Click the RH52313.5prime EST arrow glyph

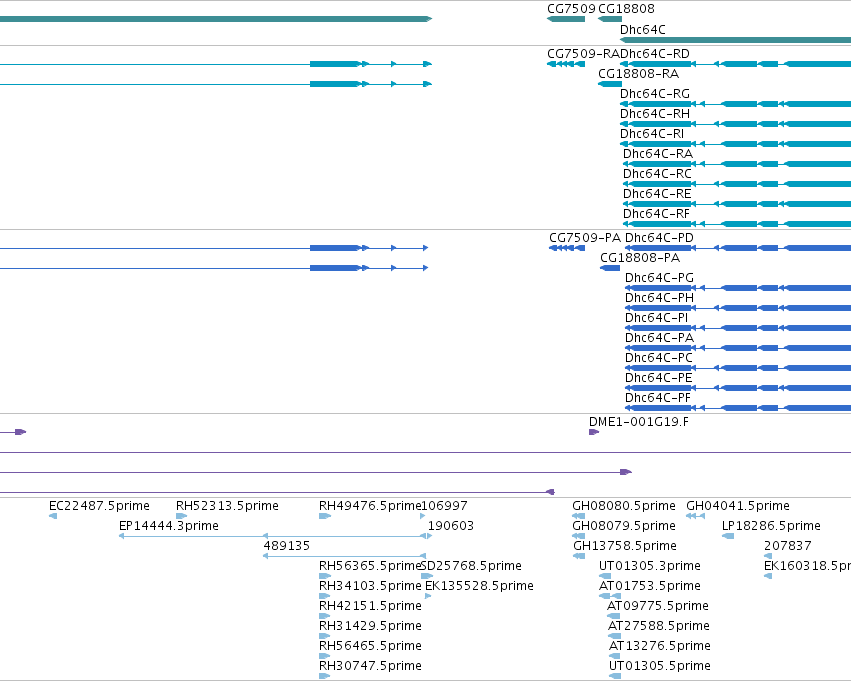181,516
